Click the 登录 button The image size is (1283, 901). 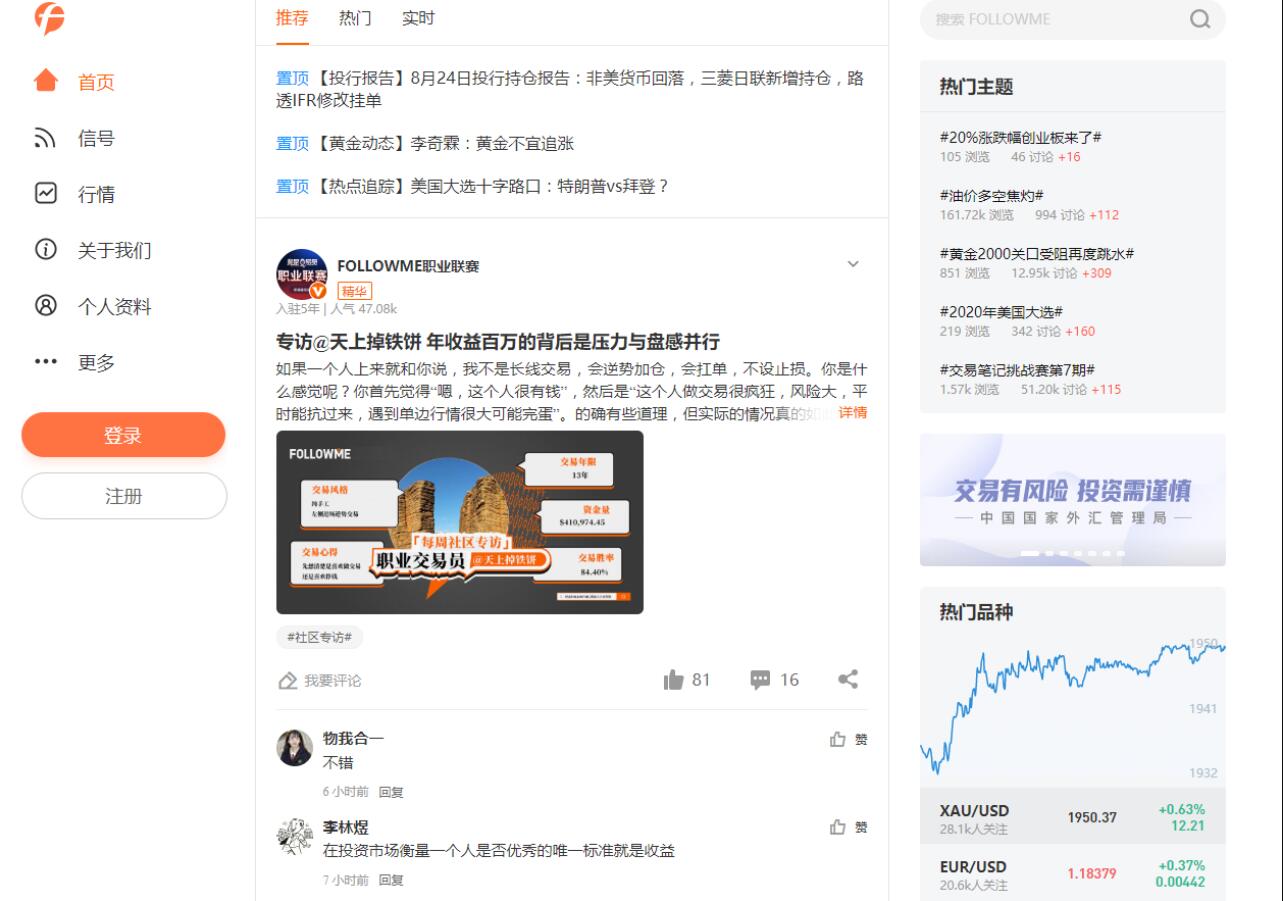pyautogui.click(x=123, y=435)
